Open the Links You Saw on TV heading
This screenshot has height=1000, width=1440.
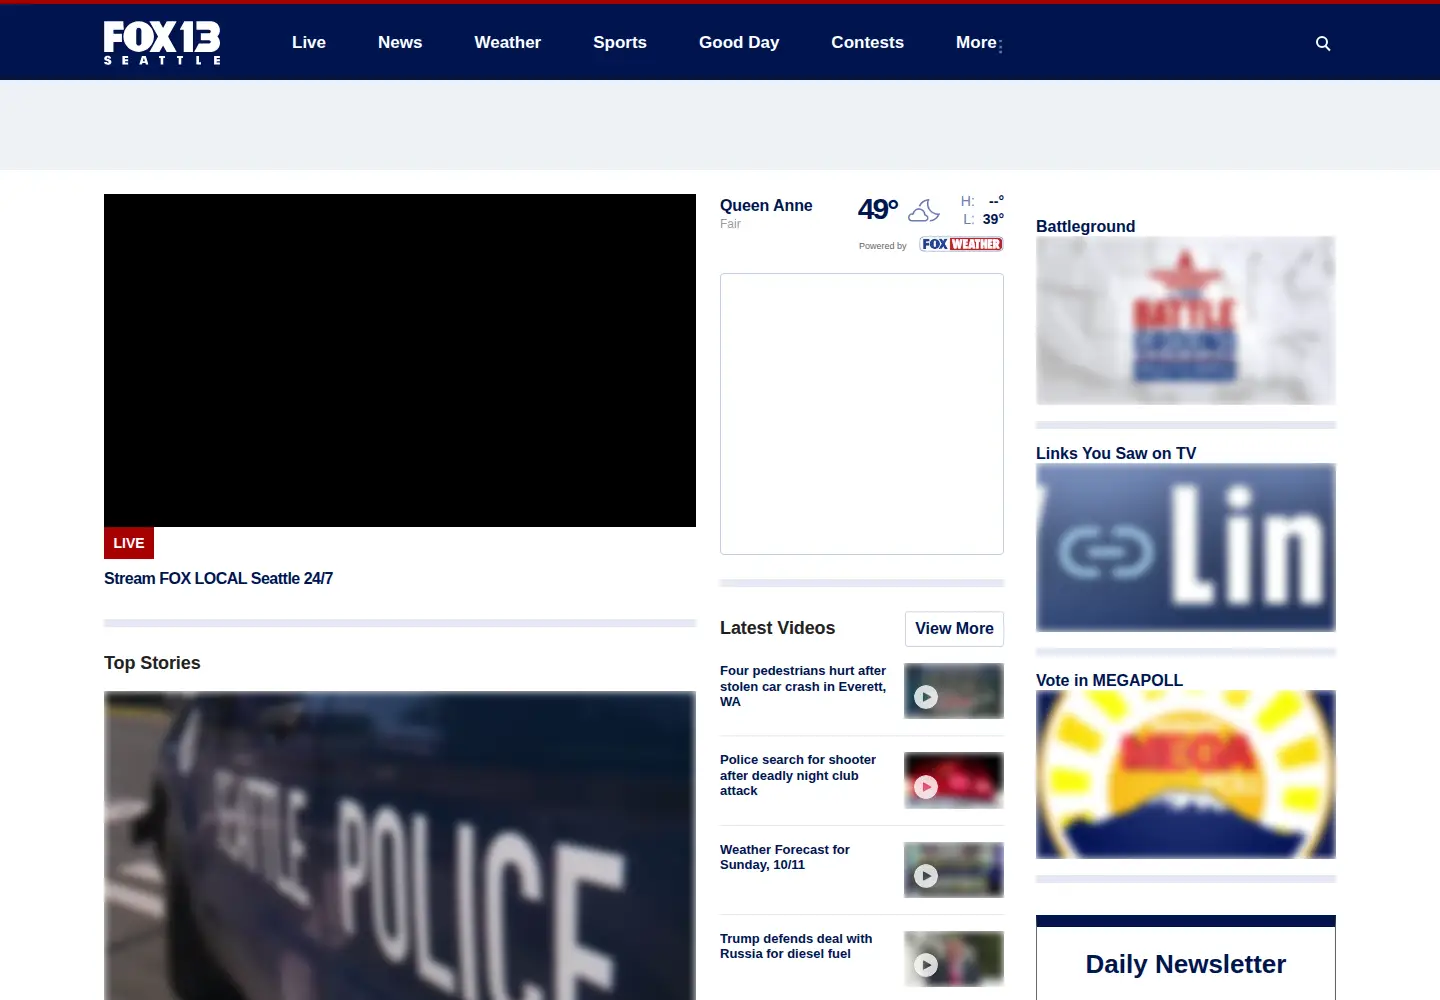pos(1116,453)
